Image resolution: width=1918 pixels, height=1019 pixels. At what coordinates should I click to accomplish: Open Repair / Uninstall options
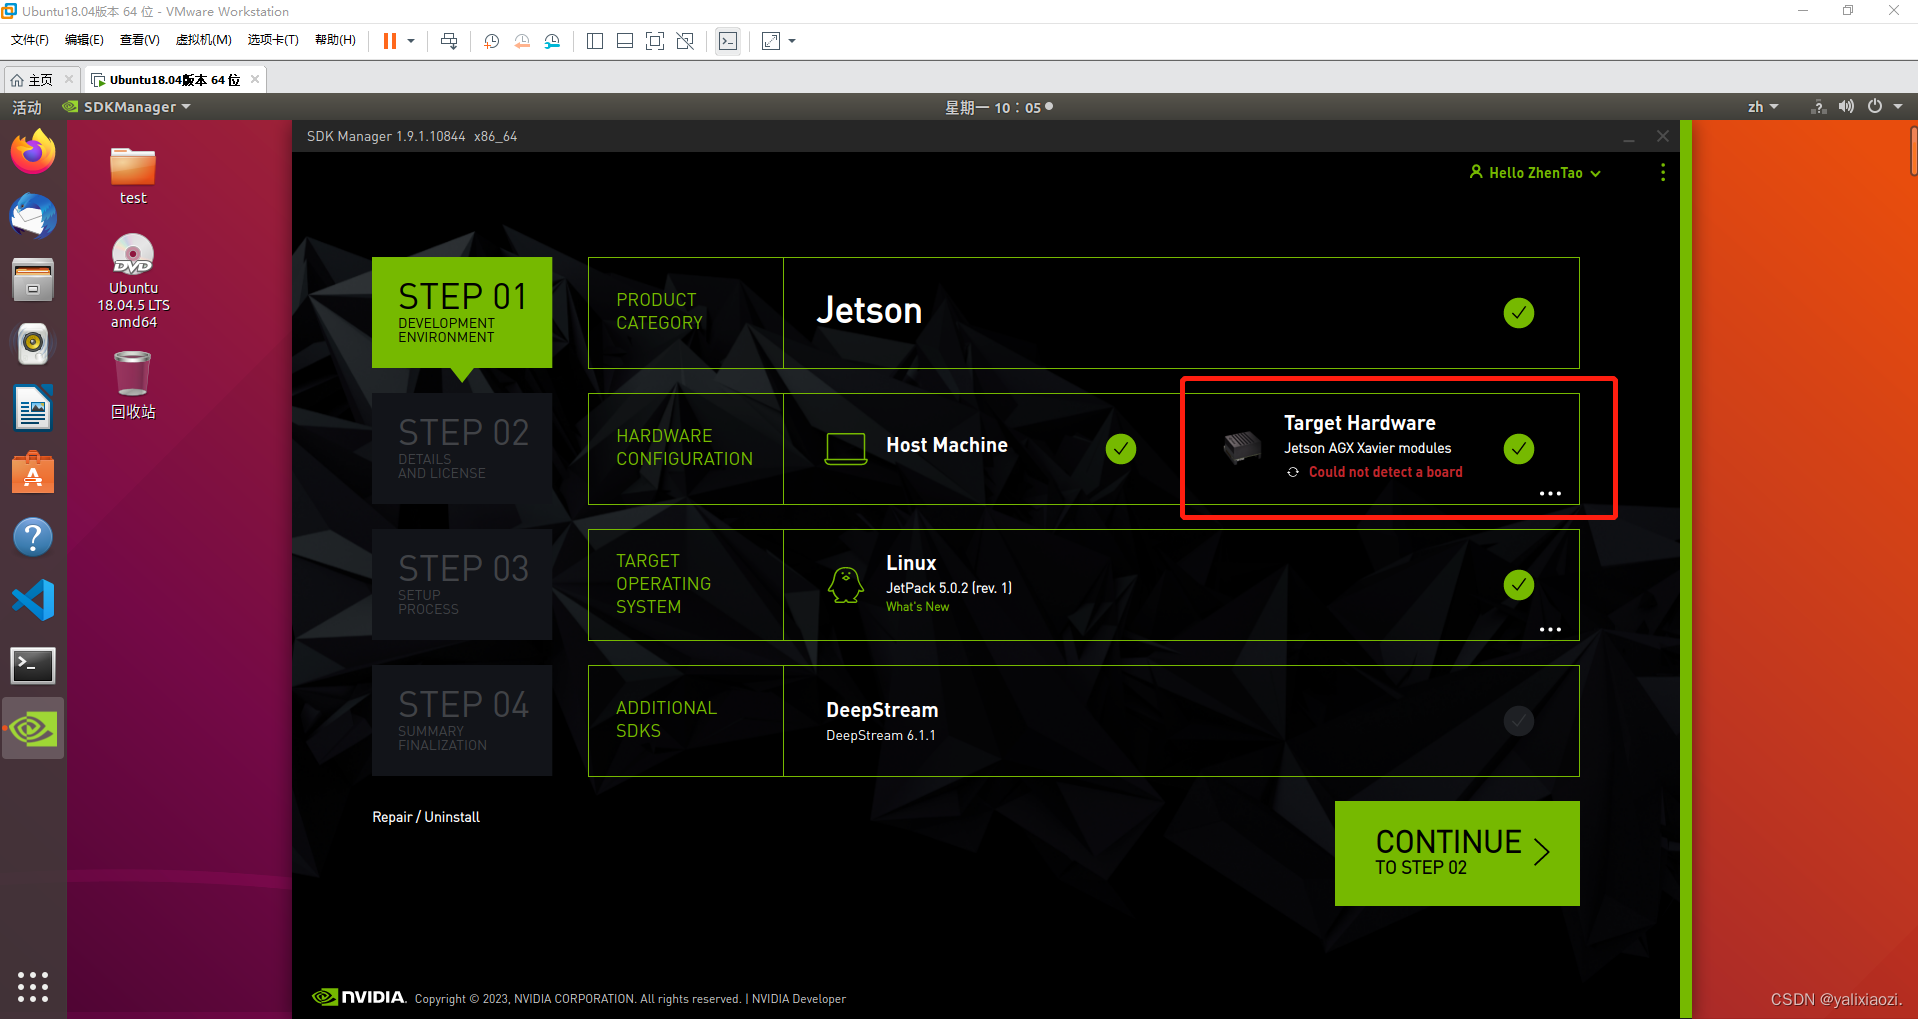[x=425, y=816]
